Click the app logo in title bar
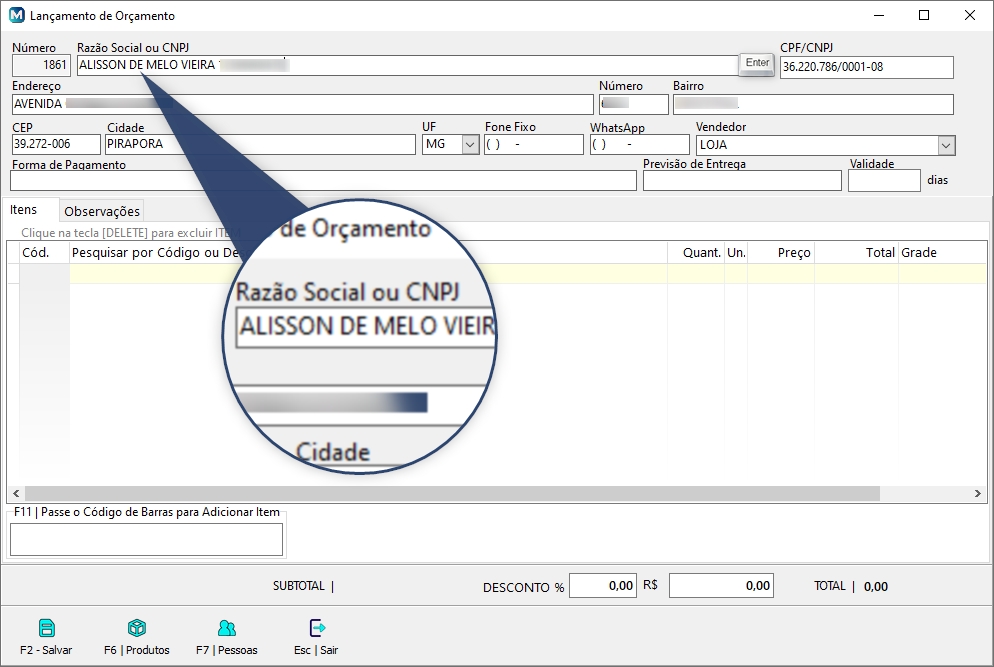The width and height of the screenshot is (994, 667). [x=16, y=16]
